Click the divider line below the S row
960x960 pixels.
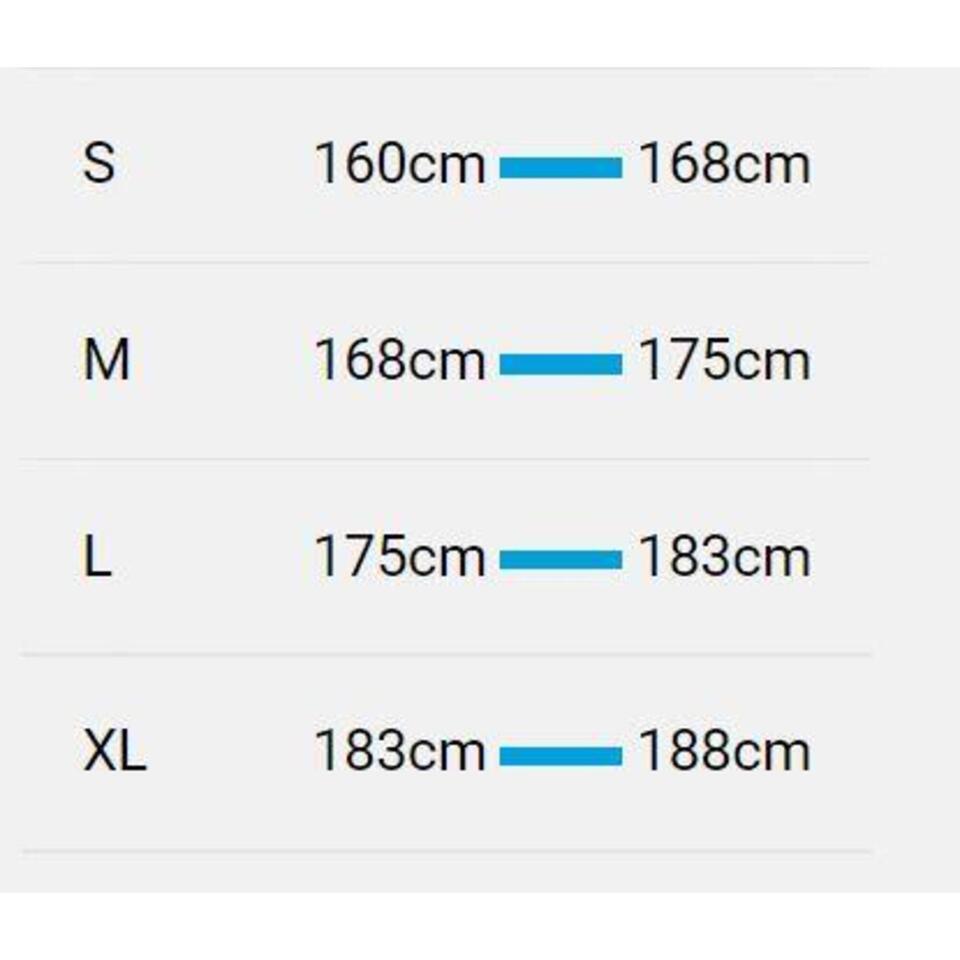[446, 263]
